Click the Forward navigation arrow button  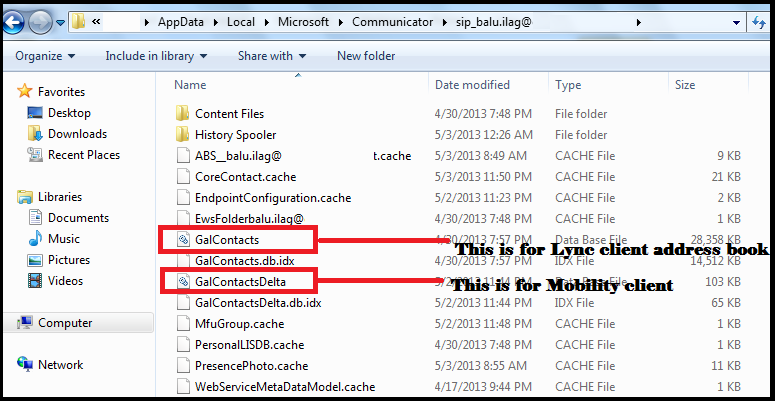pyautogui.click(x=41, y=22)
